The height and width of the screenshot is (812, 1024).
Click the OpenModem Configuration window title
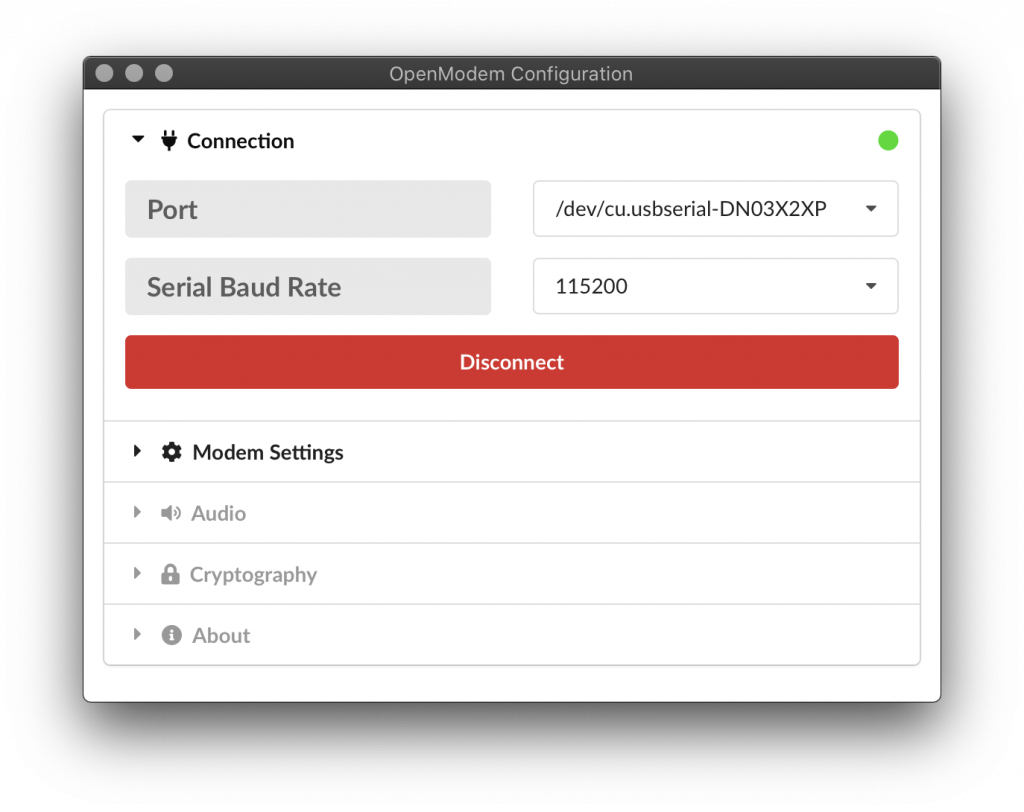(x=511, y=74)
